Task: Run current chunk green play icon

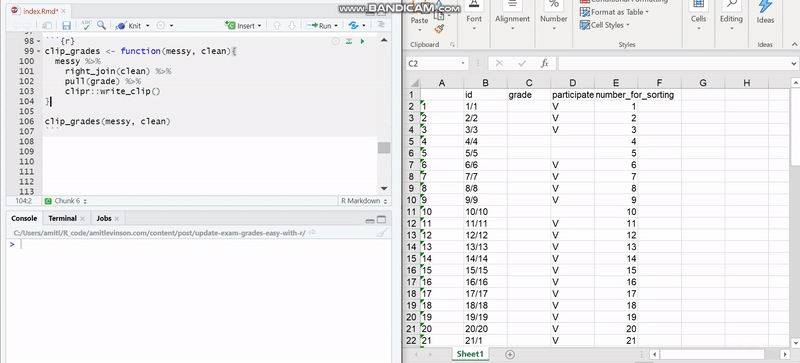Action: click(x=362, y=41)
